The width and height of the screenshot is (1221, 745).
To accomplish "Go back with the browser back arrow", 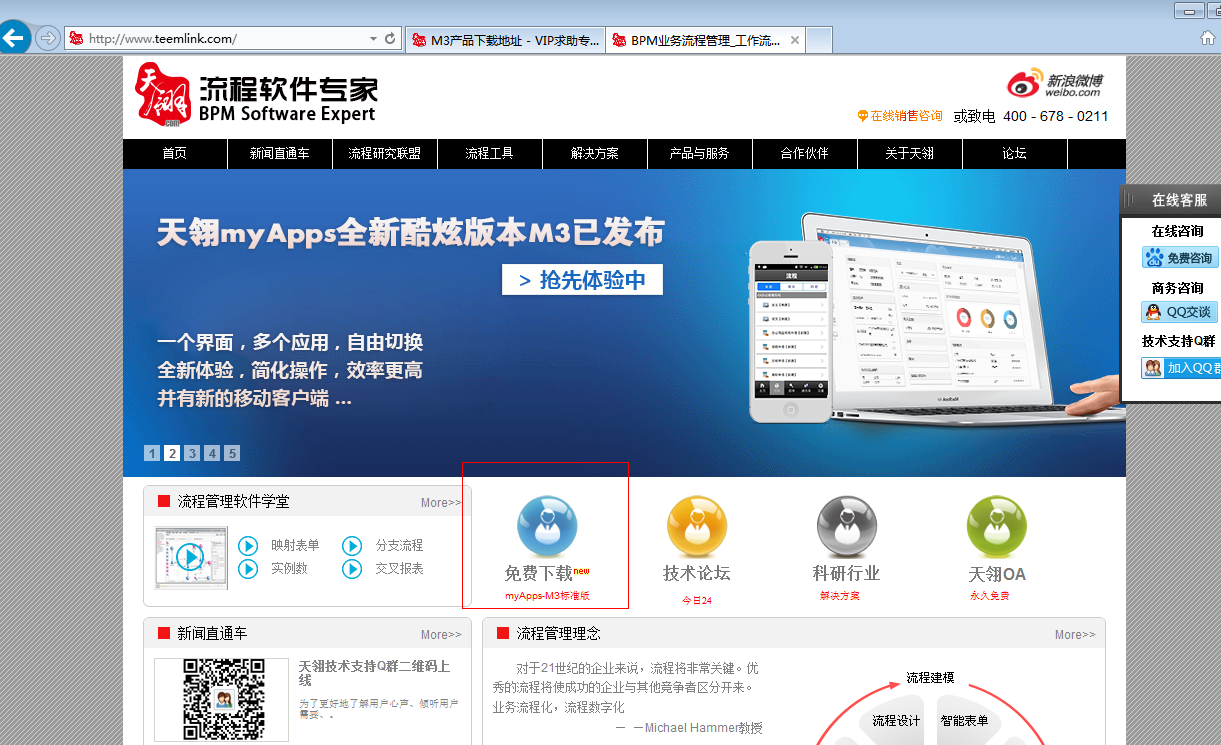I will [x=13, y=39].
